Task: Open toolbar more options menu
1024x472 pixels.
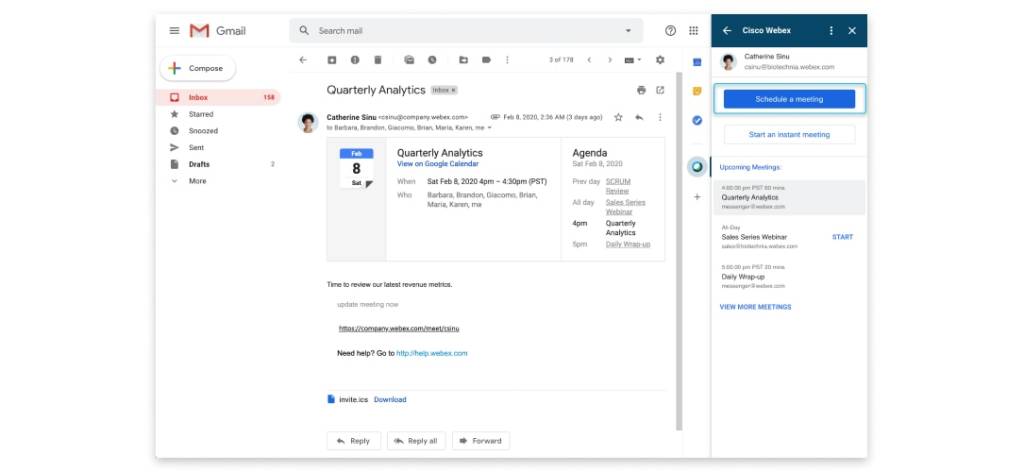Action: point(507,59)
